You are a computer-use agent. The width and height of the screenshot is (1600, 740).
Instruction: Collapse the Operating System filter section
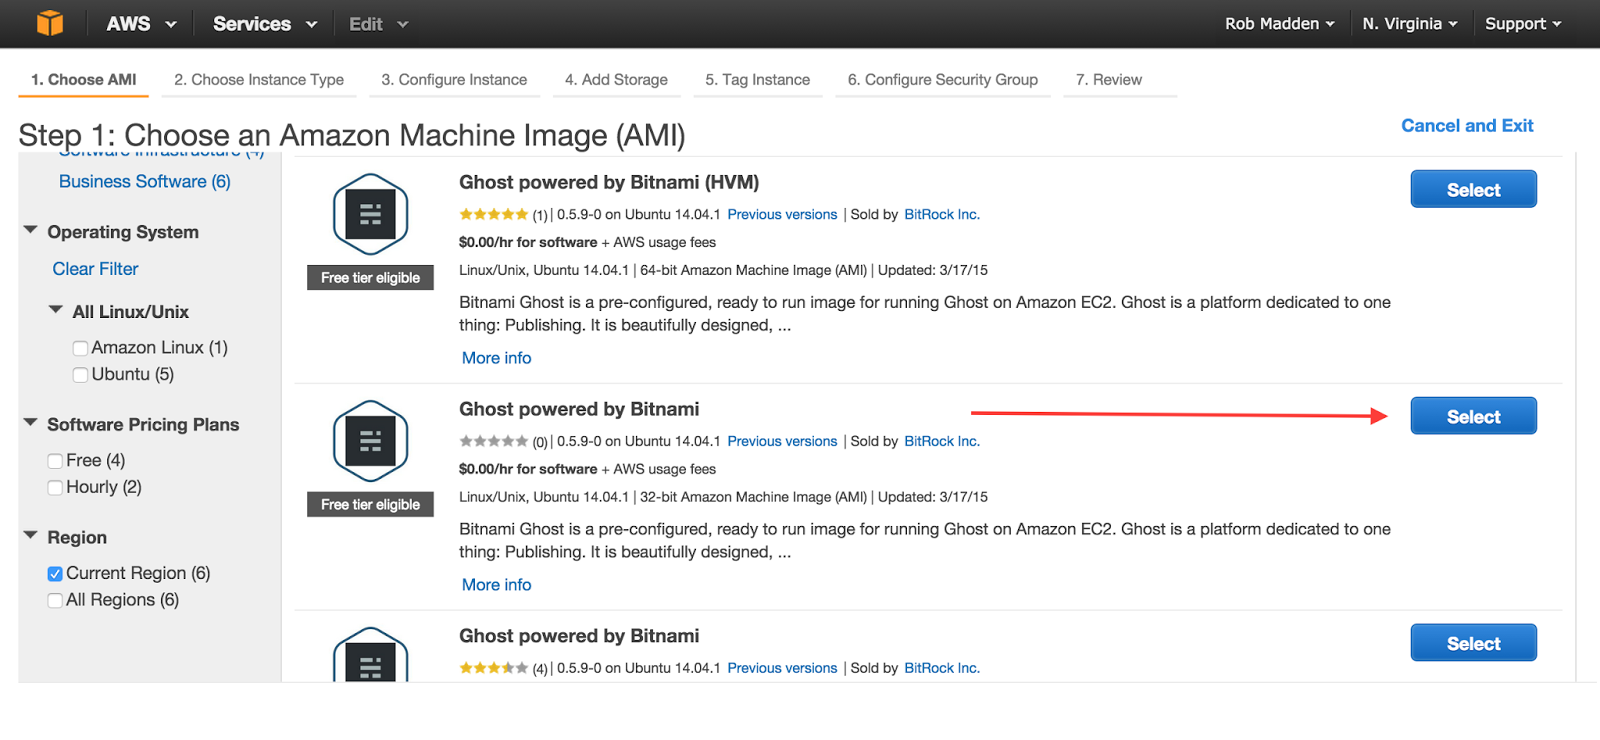[31, 231]
